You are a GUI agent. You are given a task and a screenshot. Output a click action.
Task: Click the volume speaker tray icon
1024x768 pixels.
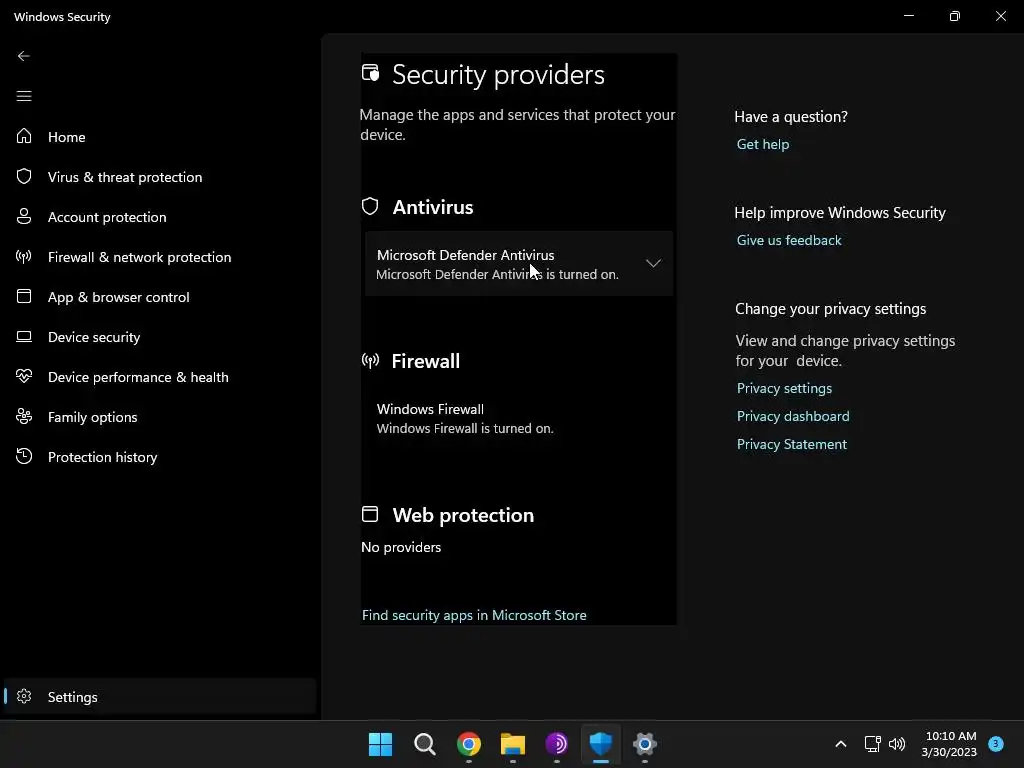pos(897,744)
